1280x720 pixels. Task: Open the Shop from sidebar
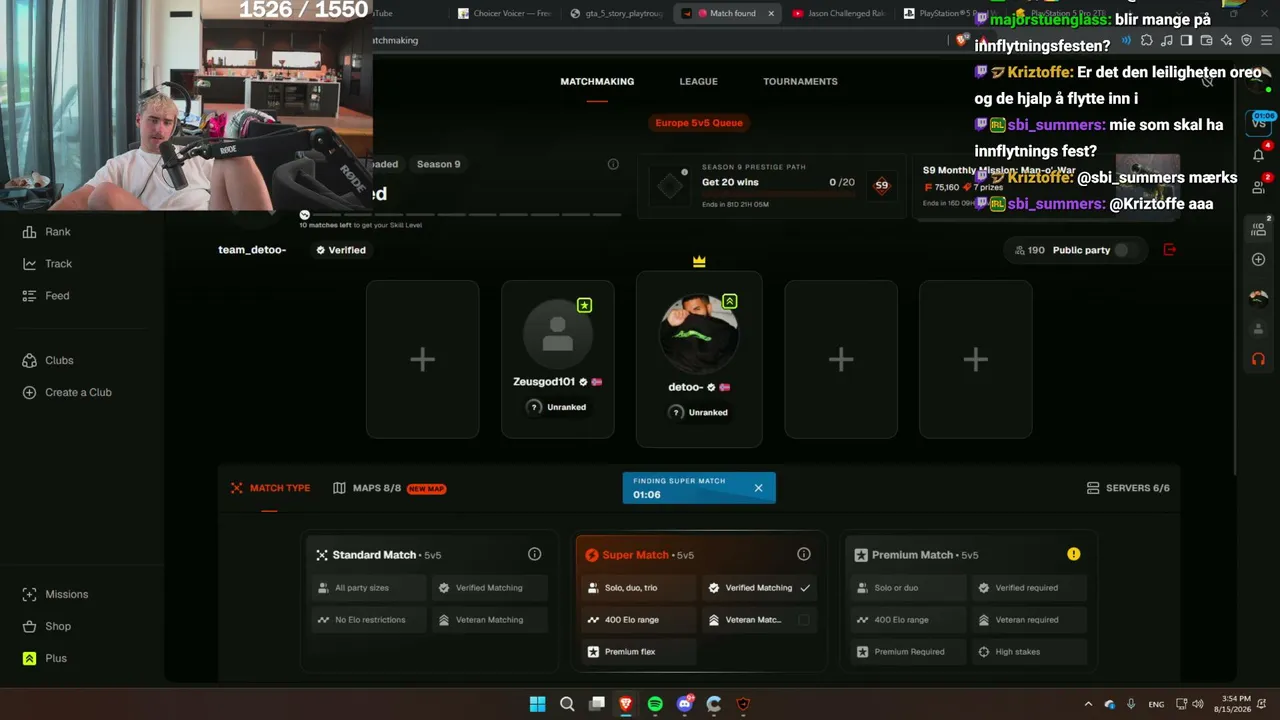click(x=46, y=626)
